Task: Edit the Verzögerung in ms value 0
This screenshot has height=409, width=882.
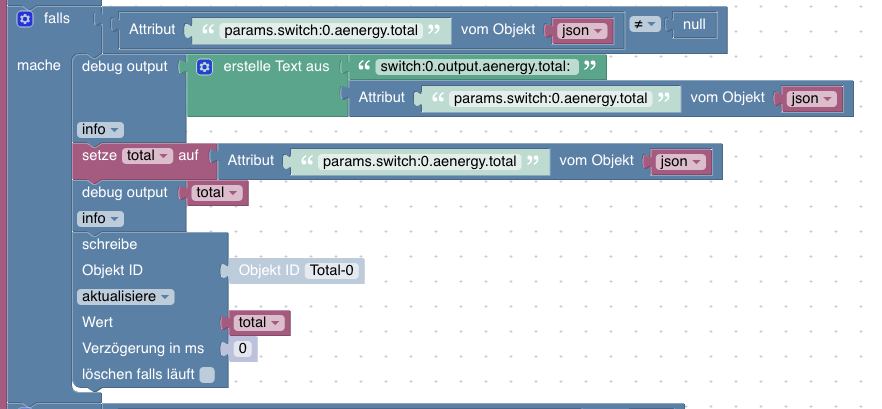Action: coord(242,349)
